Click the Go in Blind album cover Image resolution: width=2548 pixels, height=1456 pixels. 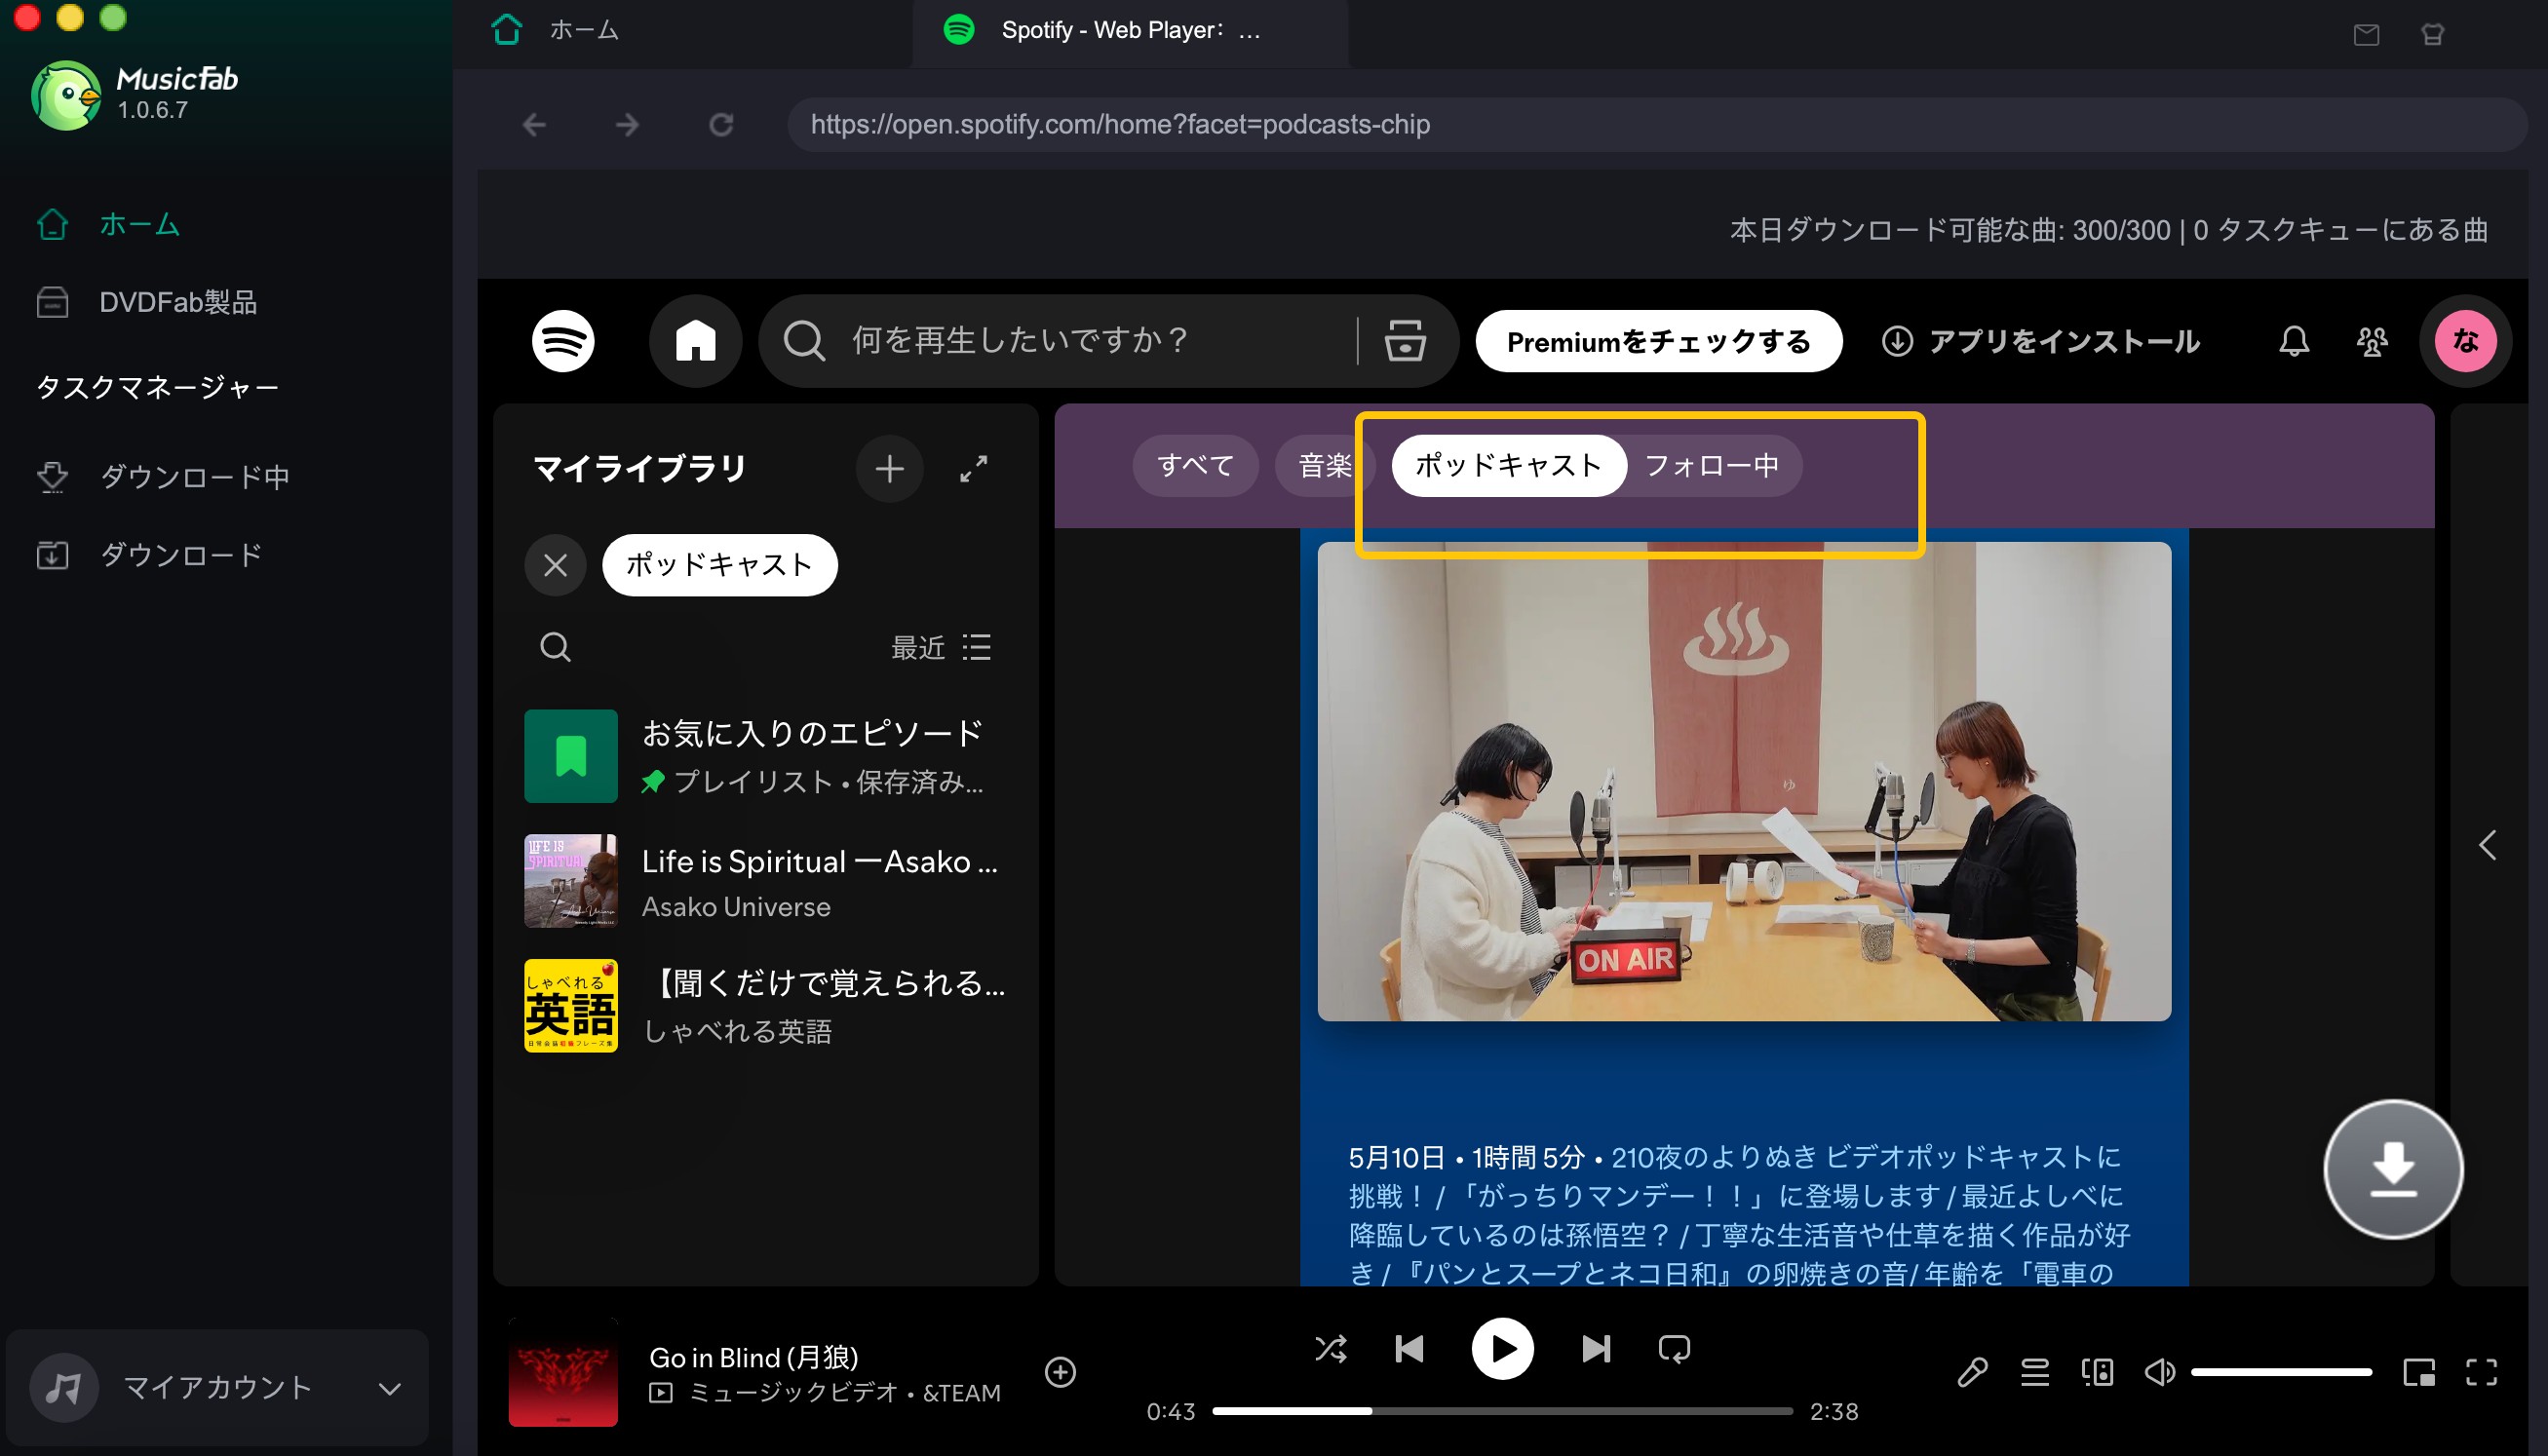point(563,1372)
